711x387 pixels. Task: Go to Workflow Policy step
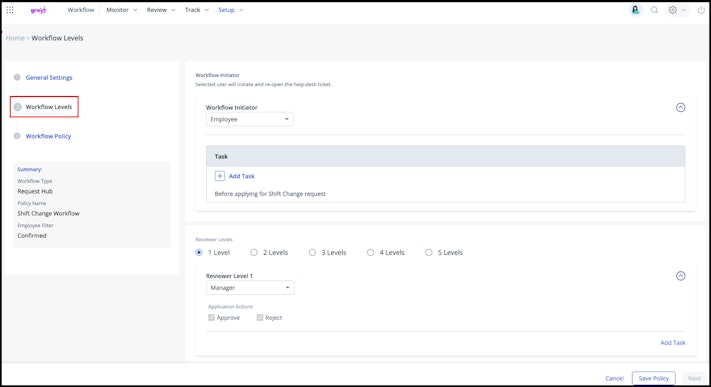click(49, 136)
